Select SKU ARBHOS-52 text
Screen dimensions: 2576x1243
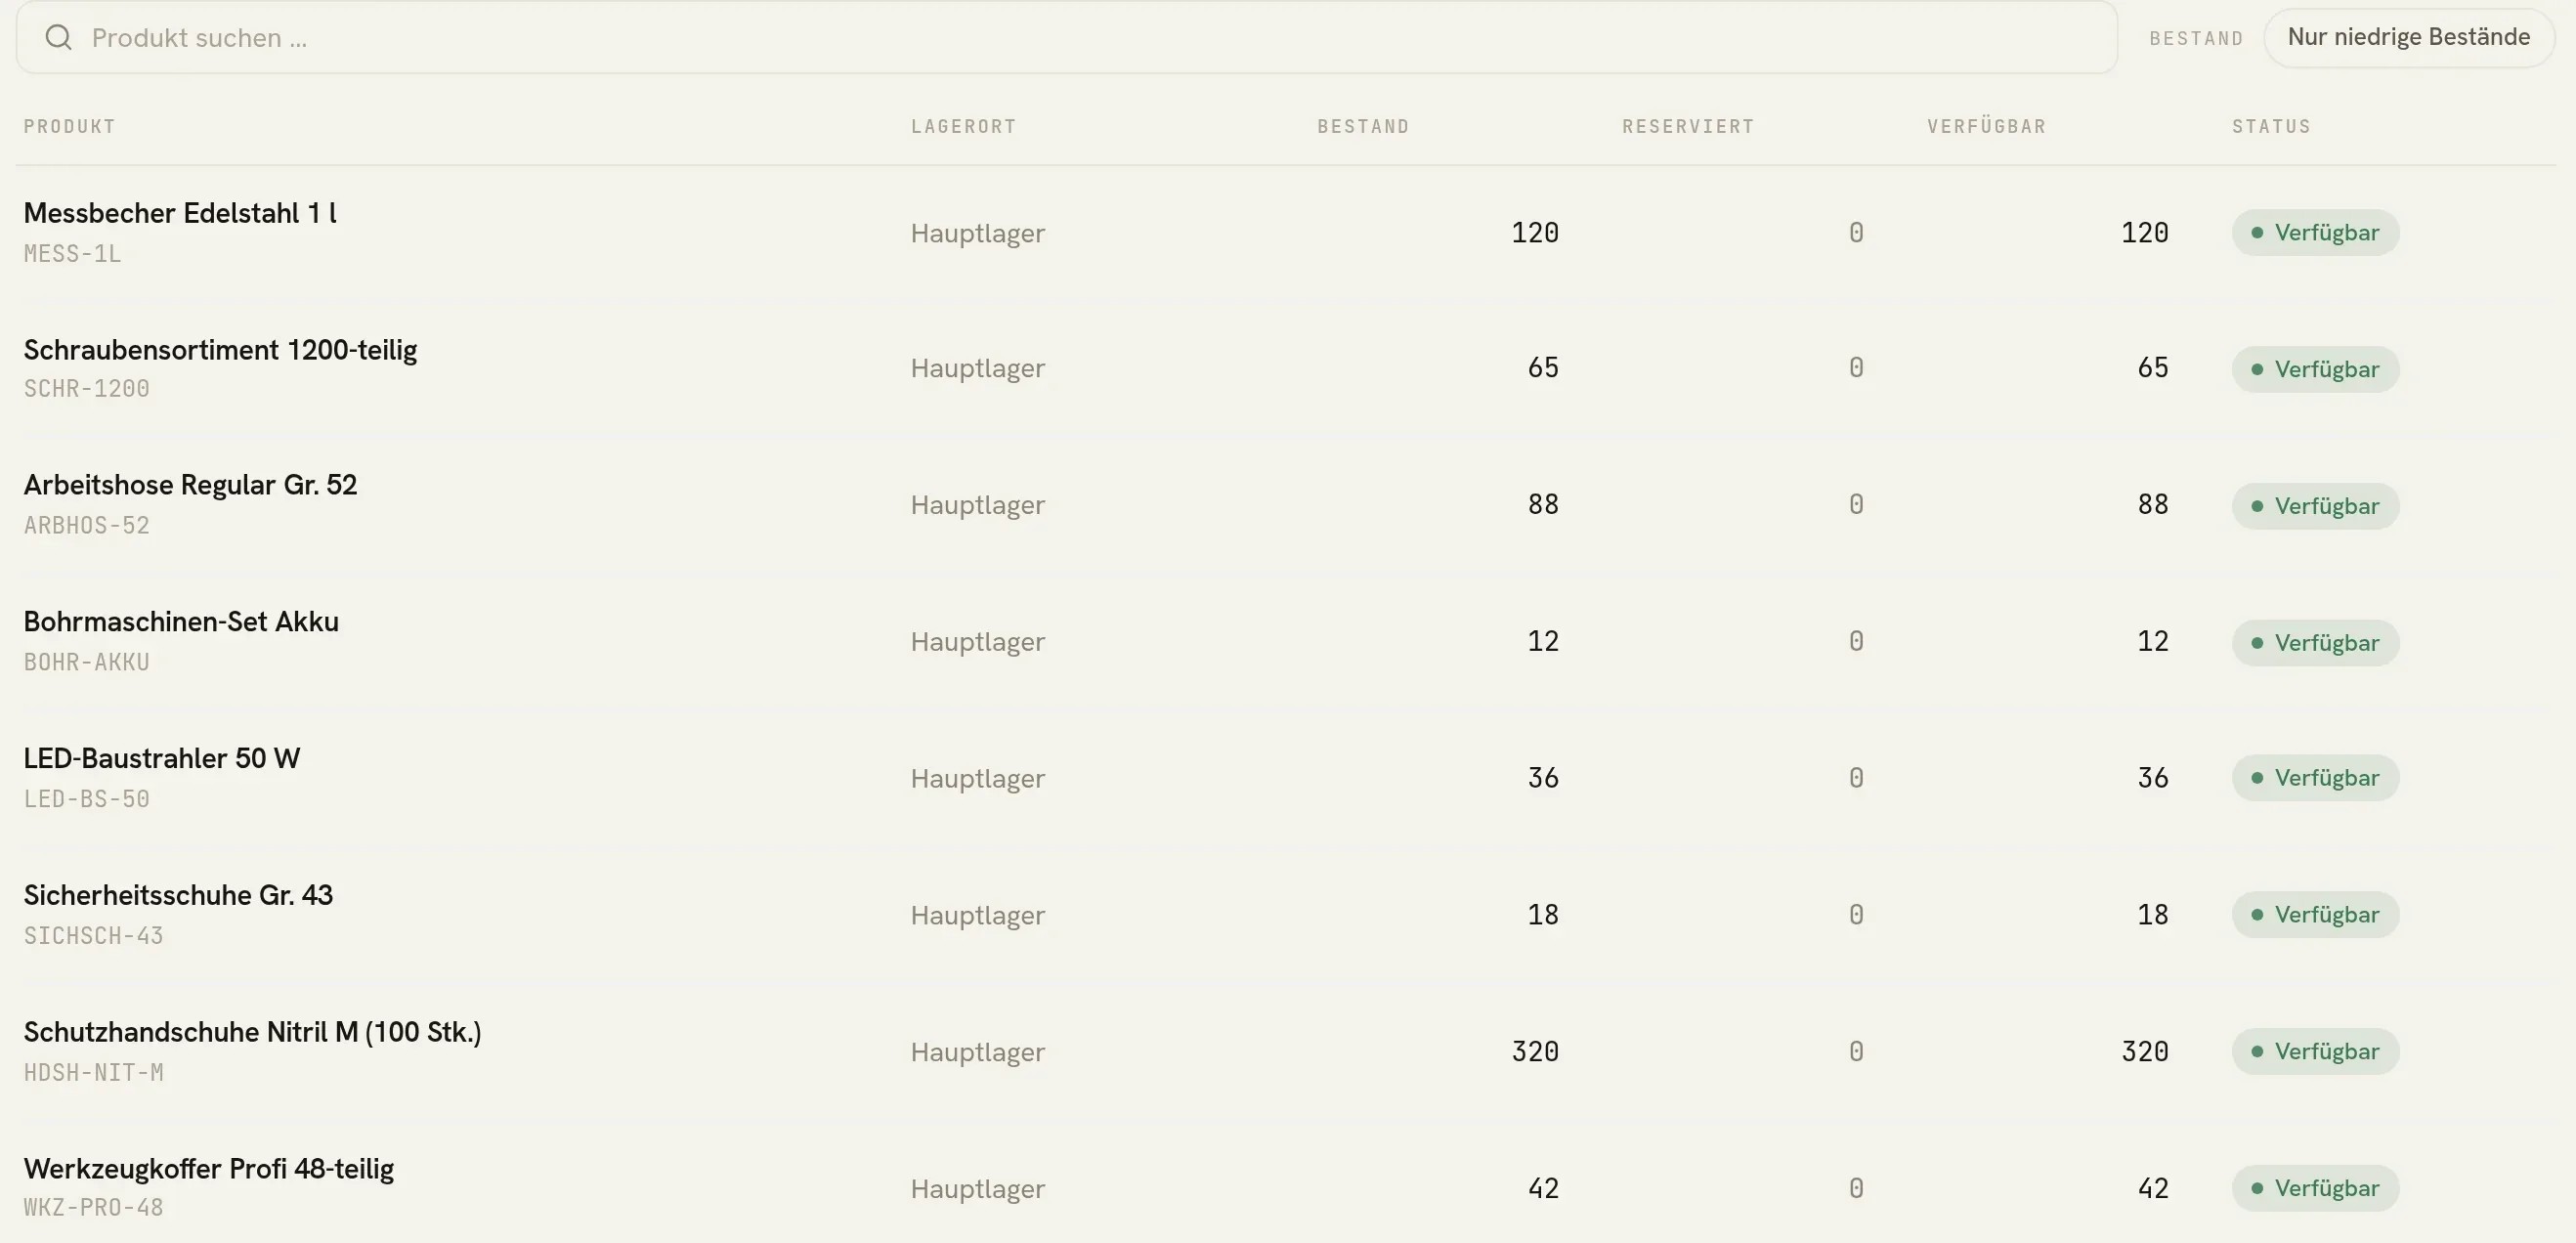(x=87, y=526)
